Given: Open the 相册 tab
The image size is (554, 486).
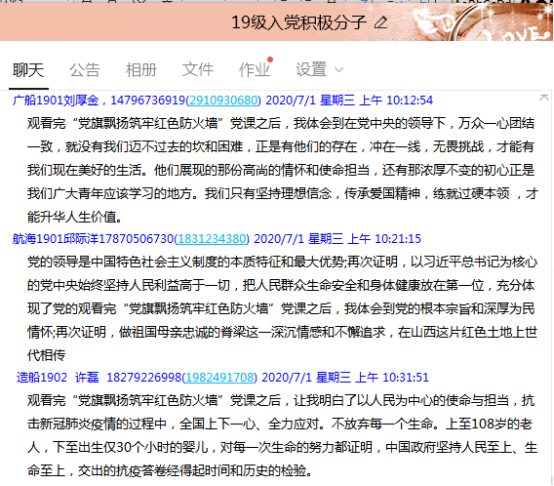Looking at the screenshot, I should [x=141, y=70].
